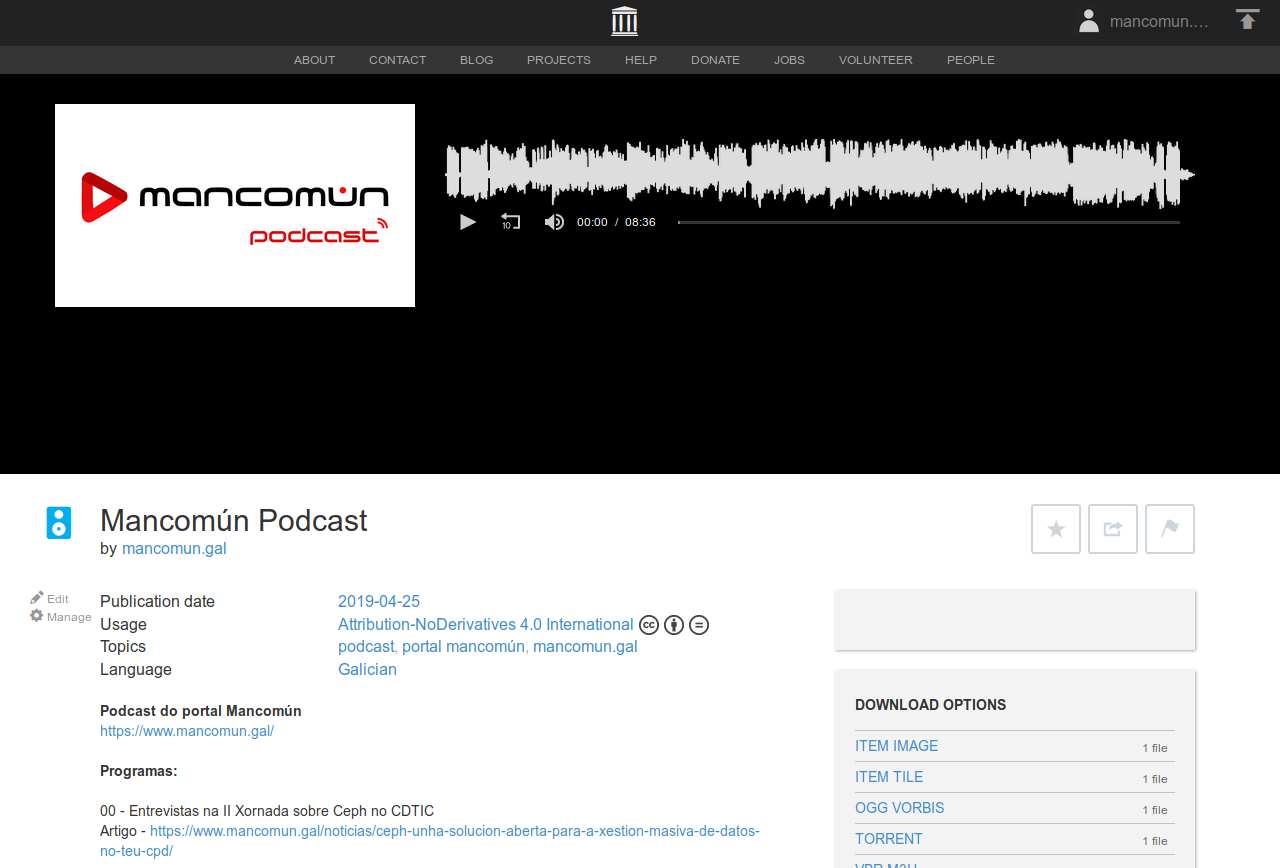Play the podcast audio
1280x868 pixels.
coord(467,222)
